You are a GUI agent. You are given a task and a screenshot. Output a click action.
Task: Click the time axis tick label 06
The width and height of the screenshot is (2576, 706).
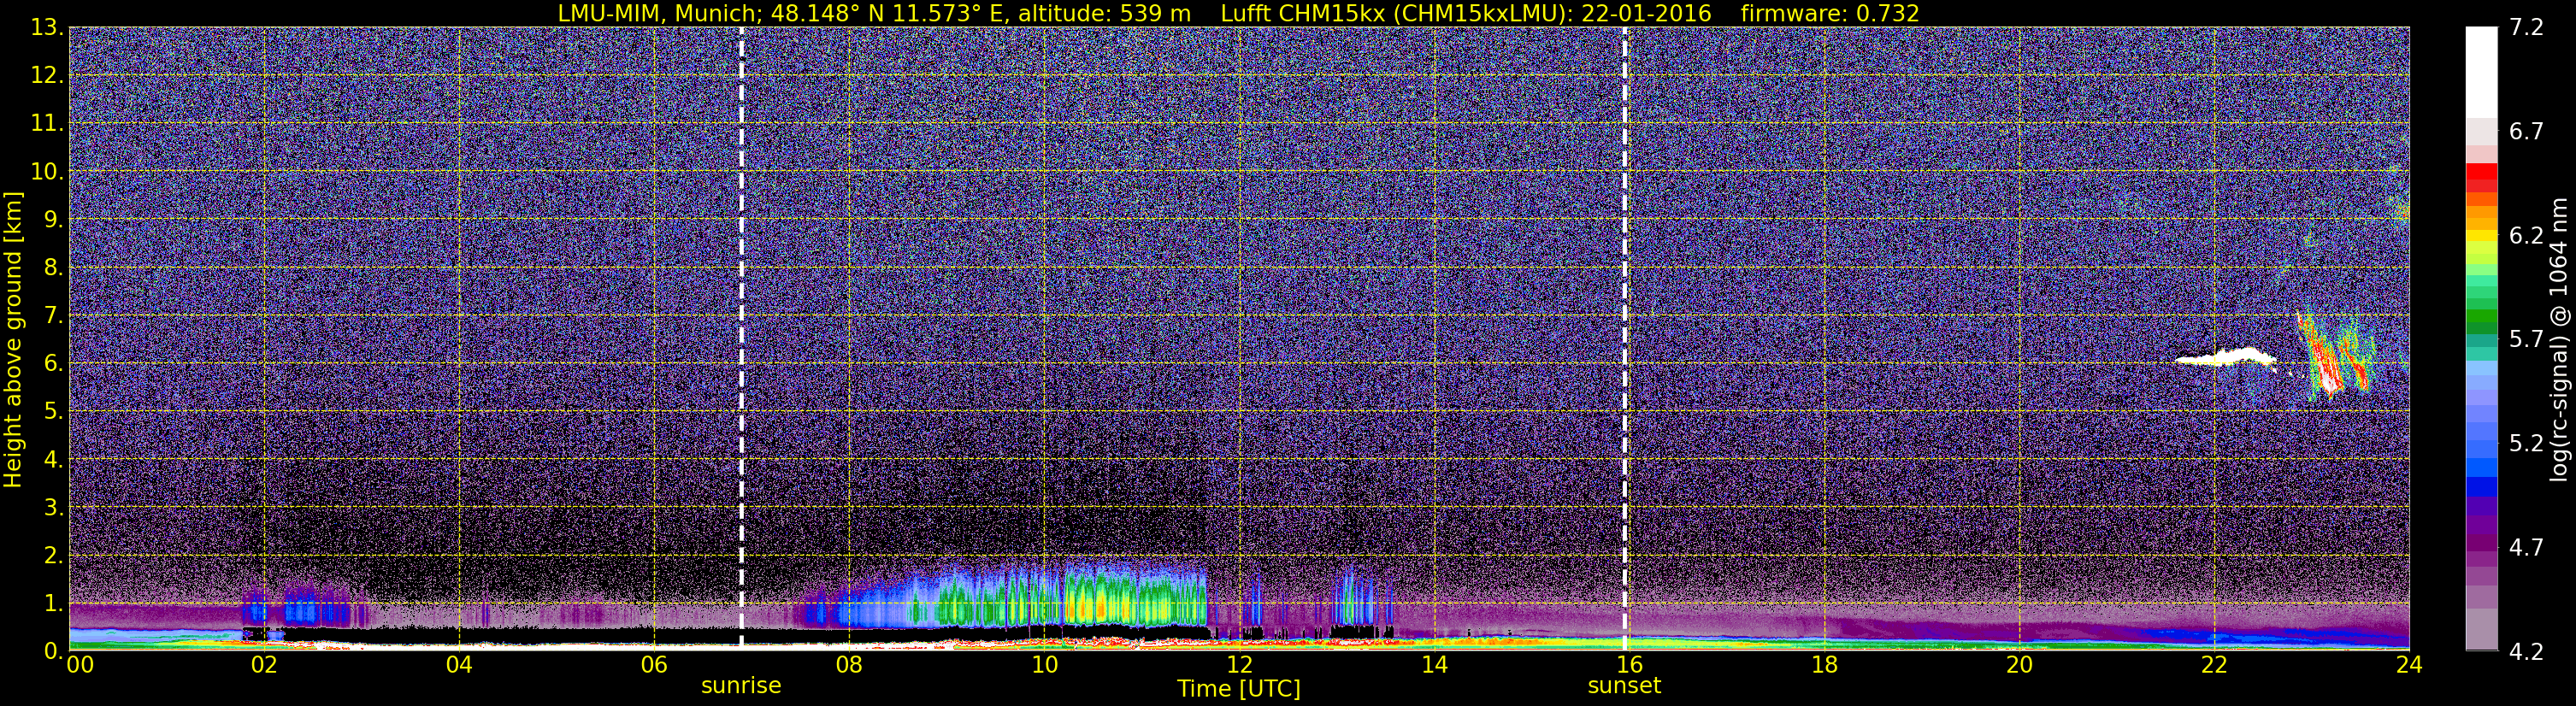(x=654, y=665)
